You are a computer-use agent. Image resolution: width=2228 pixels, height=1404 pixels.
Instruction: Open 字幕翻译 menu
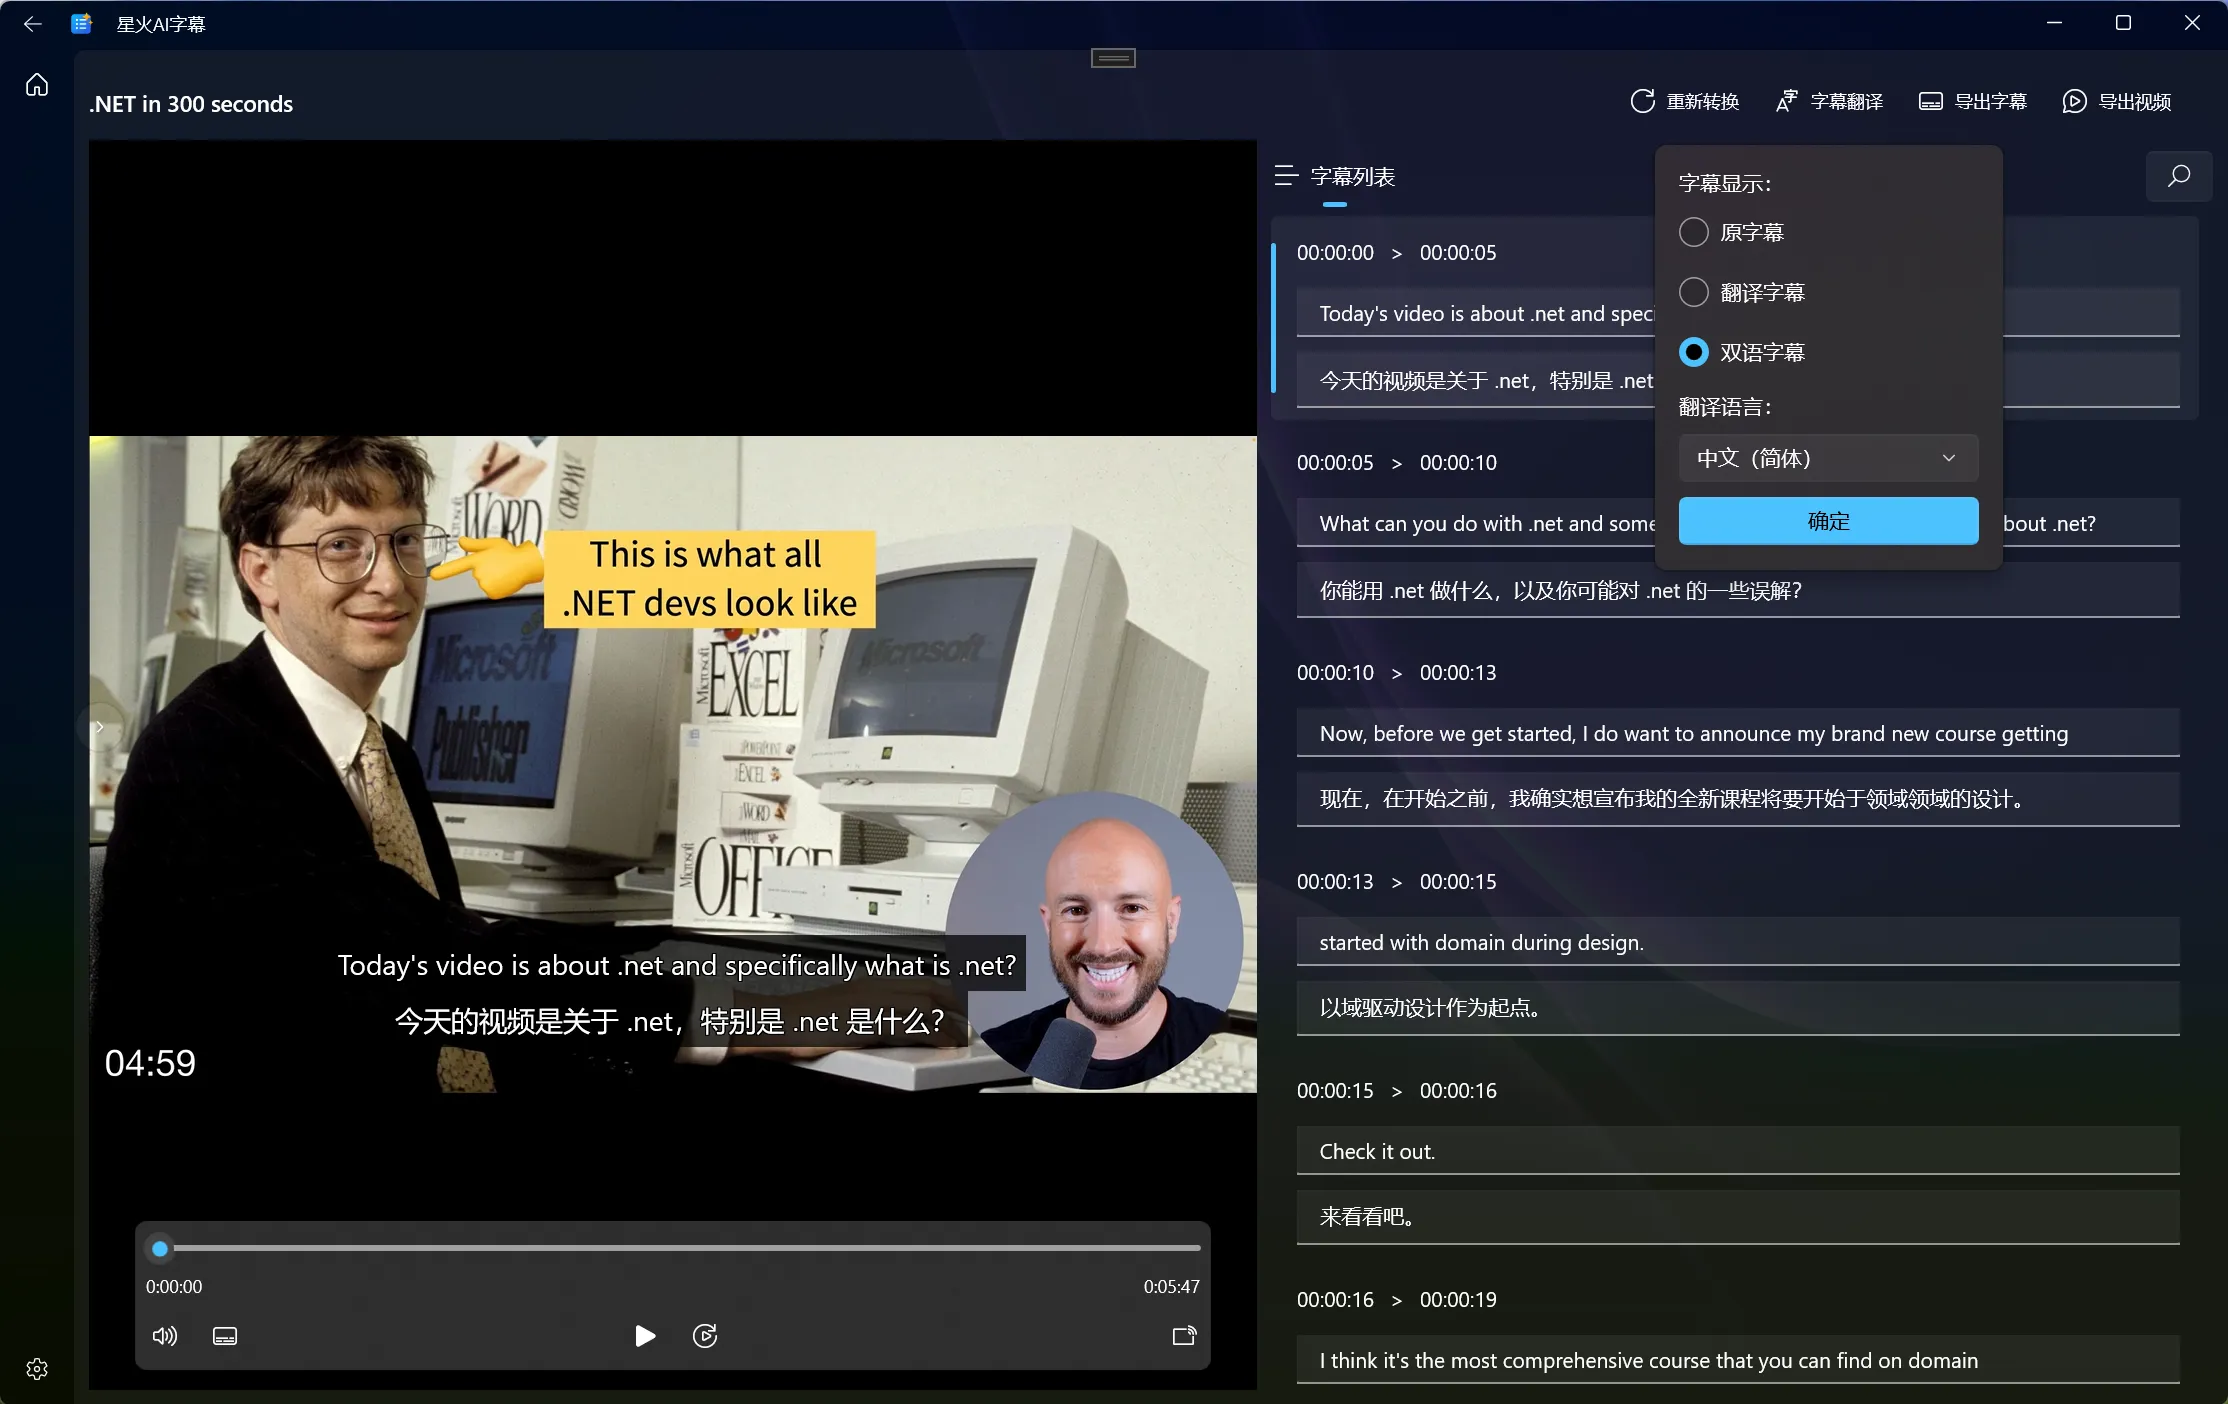[x=1829, y=102]
